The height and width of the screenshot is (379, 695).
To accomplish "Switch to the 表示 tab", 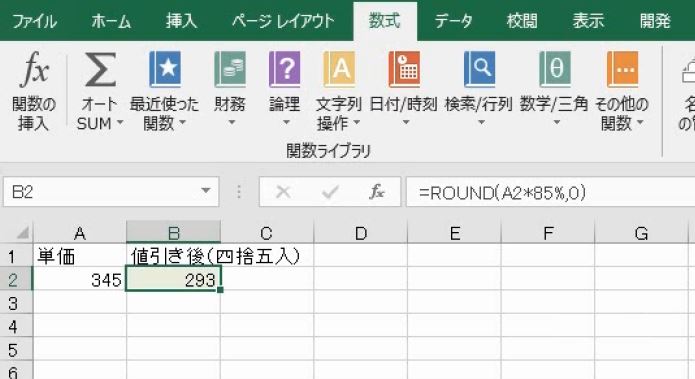I will (x=588, y=21).
